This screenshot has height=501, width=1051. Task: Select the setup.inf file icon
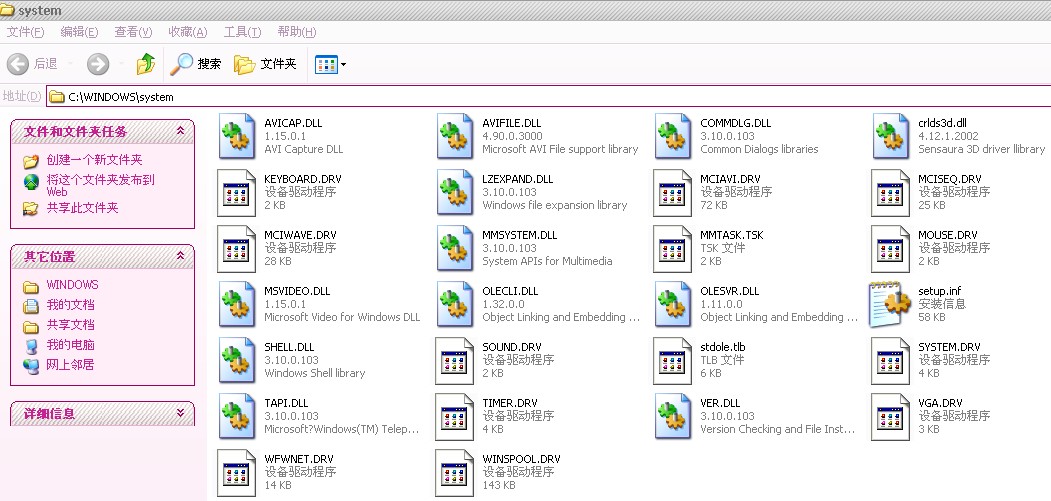click(x=890, y=304)
